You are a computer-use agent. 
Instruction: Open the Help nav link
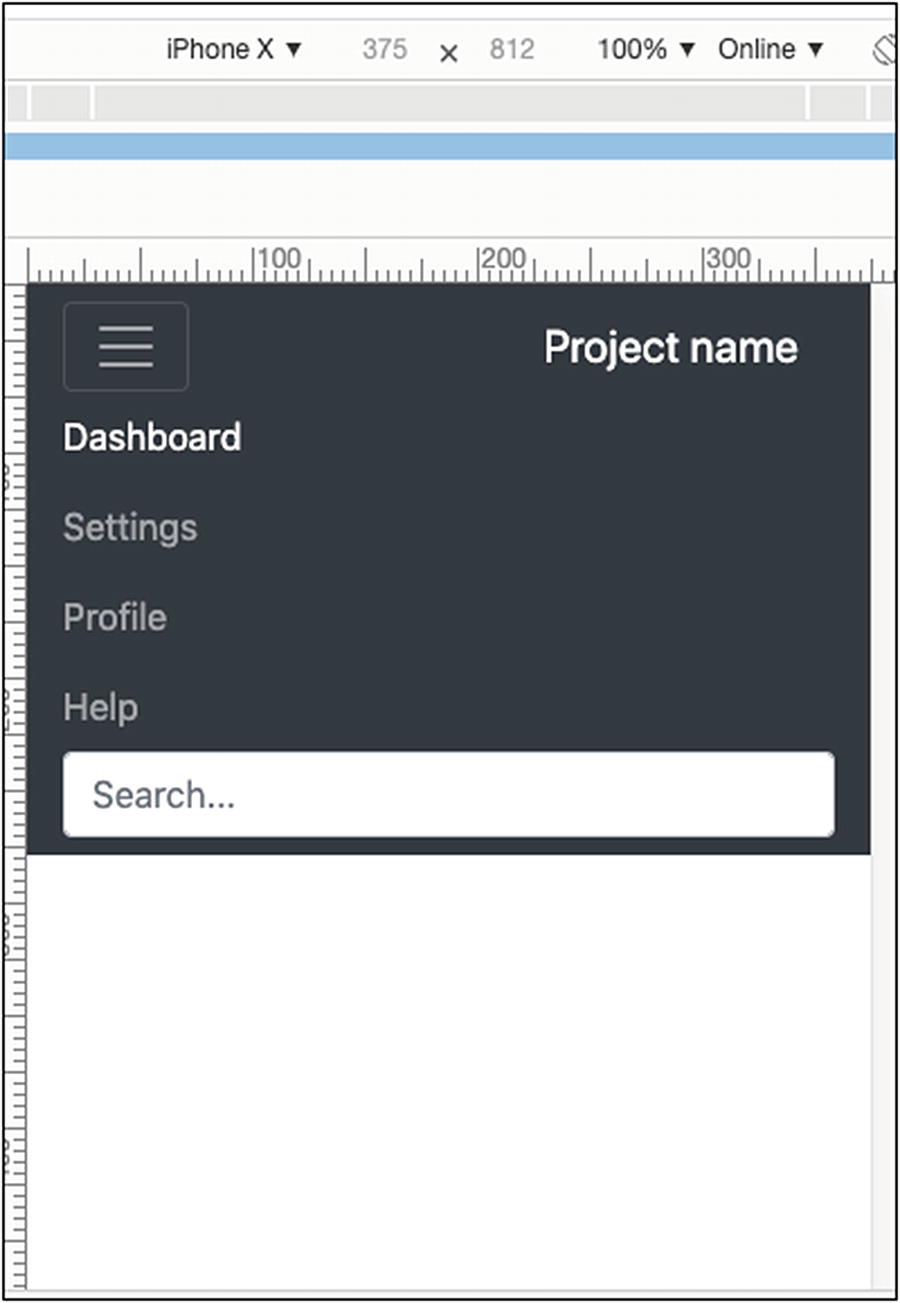pyautogui.click(x=101, y=707)
